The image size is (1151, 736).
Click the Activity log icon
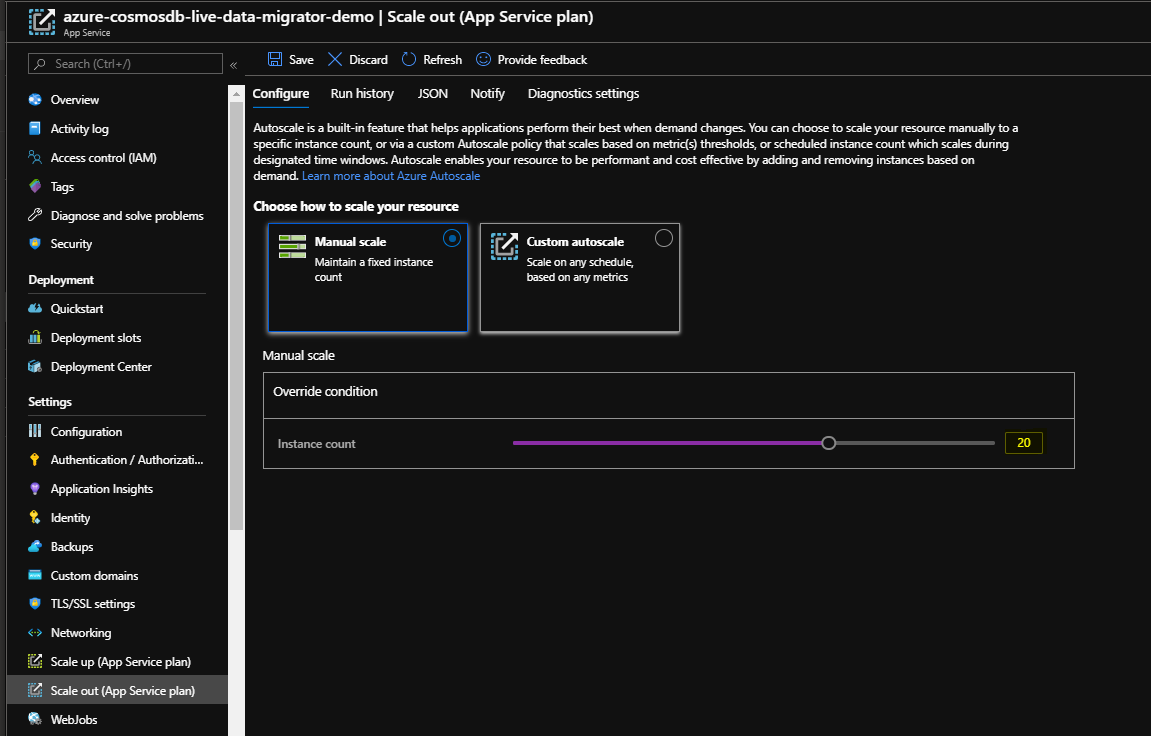35,128
